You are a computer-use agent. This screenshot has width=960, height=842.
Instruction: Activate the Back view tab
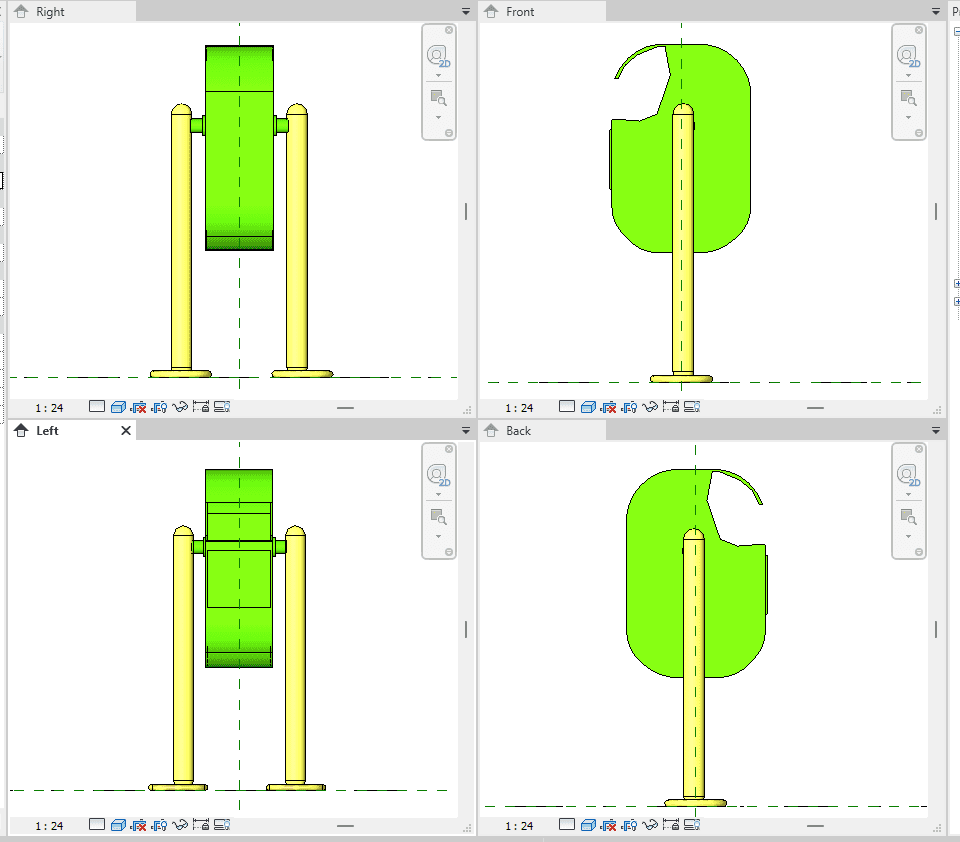(519, 431)
